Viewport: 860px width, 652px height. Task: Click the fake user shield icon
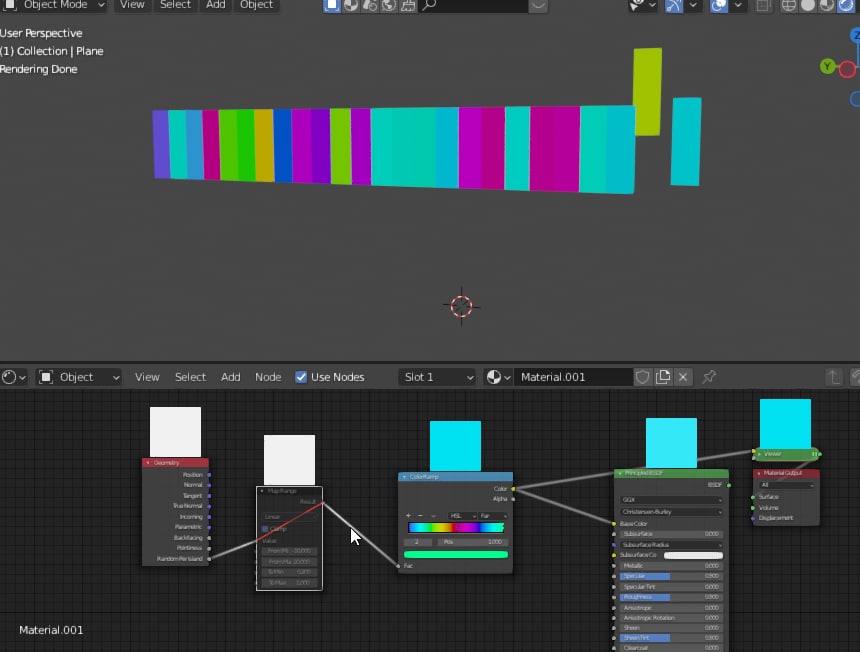pyautogui.click(x=643, y=377)
